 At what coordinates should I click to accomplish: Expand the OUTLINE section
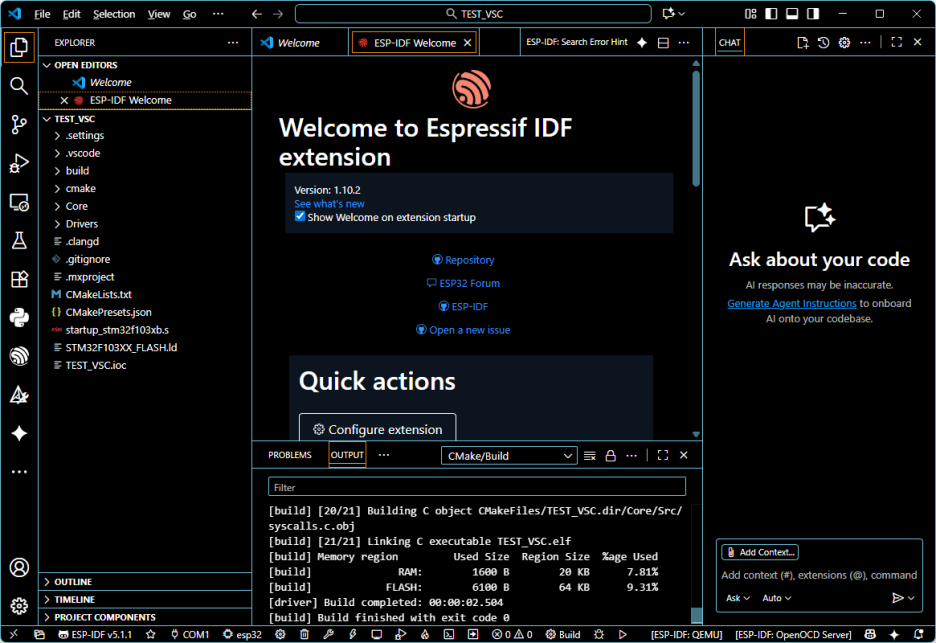[x=145, y=582]
